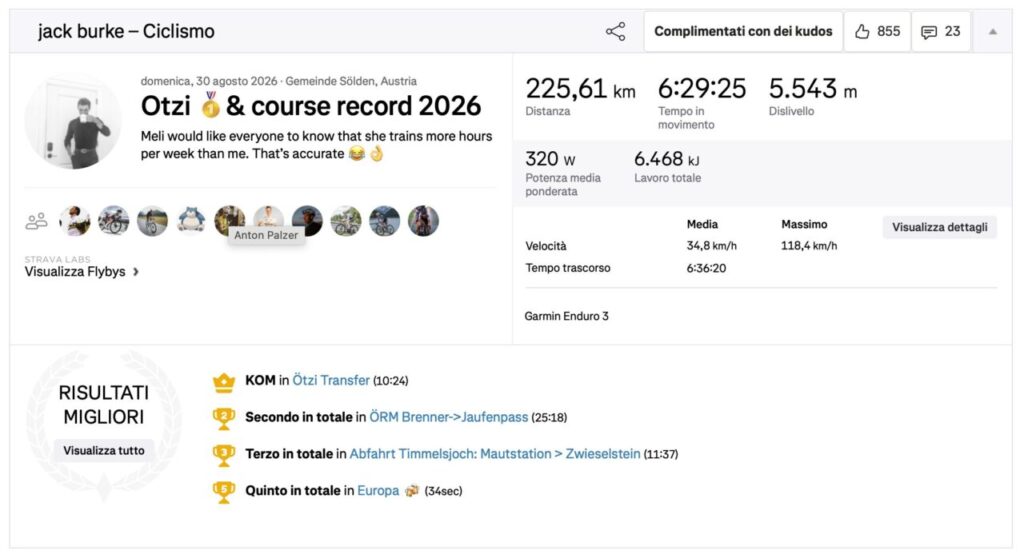Click the second place trophy icon

223,418
